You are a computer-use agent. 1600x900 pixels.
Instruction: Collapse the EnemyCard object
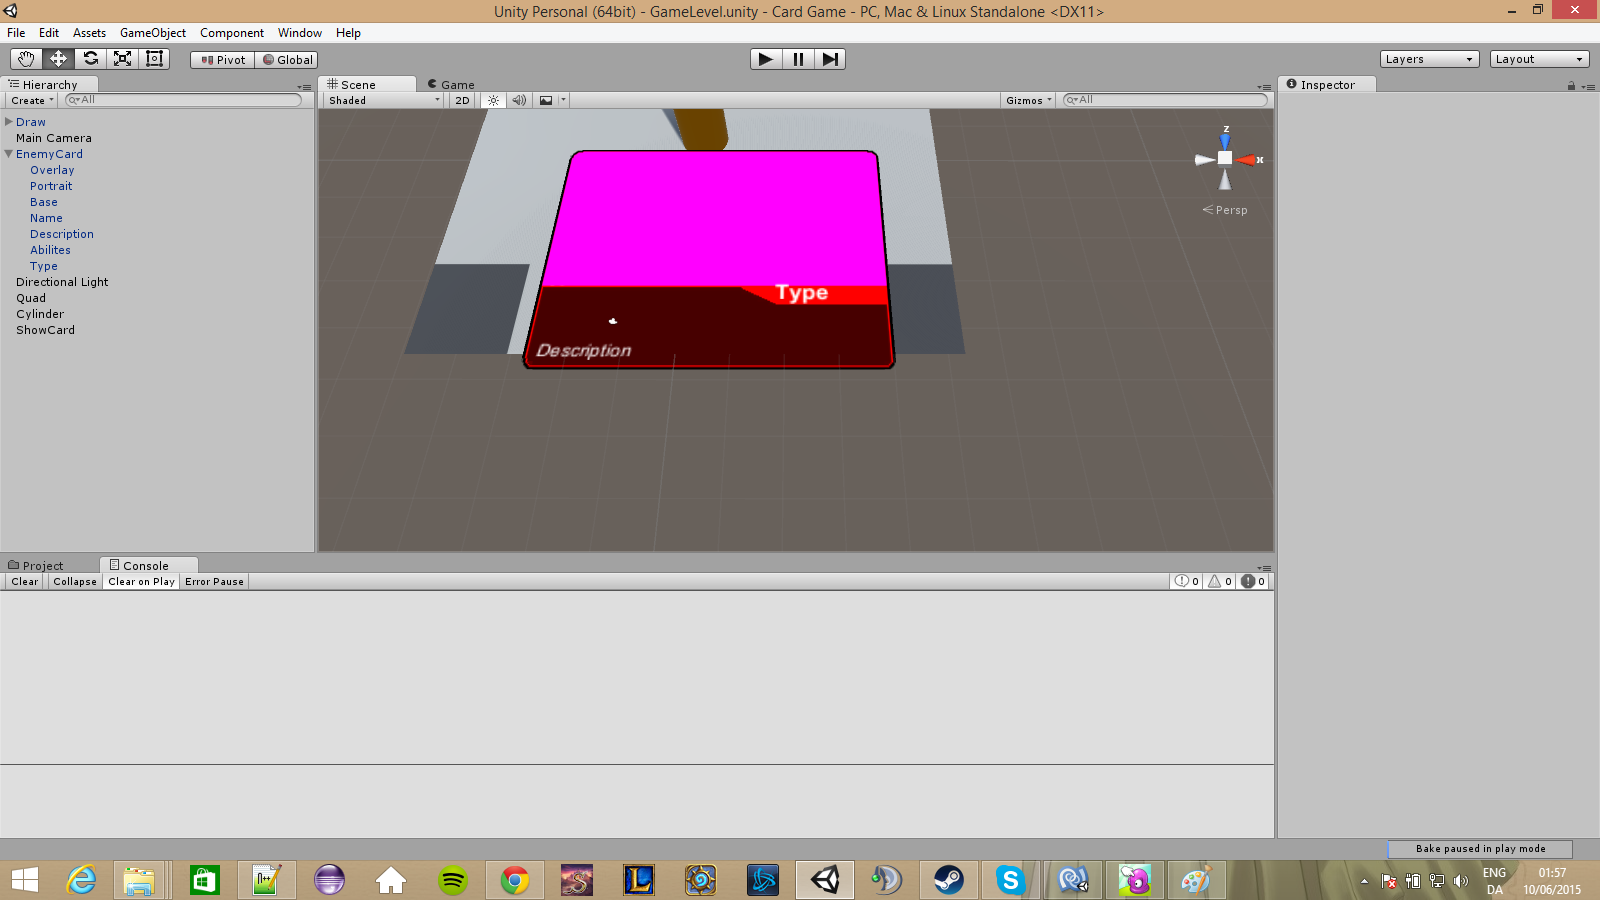pyautogui.click(x=9, y=154)
